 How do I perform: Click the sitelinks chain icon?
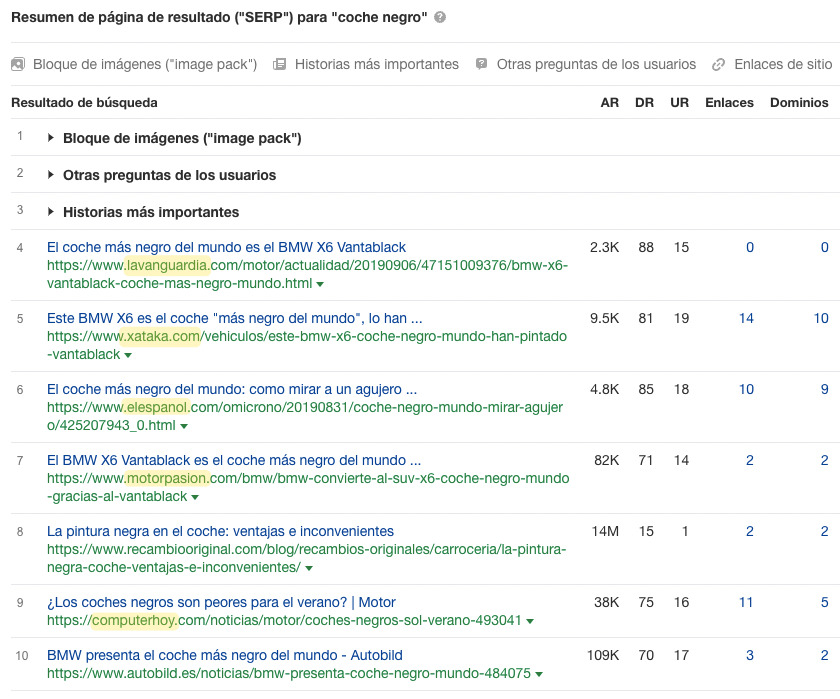(x=718, y=65)
